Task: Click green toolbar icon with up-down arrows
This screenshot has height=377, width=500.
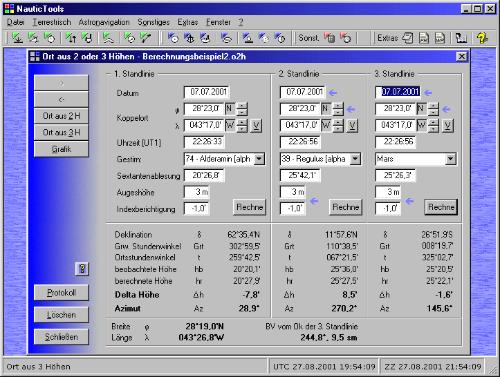Action: (x=71, y=38)
